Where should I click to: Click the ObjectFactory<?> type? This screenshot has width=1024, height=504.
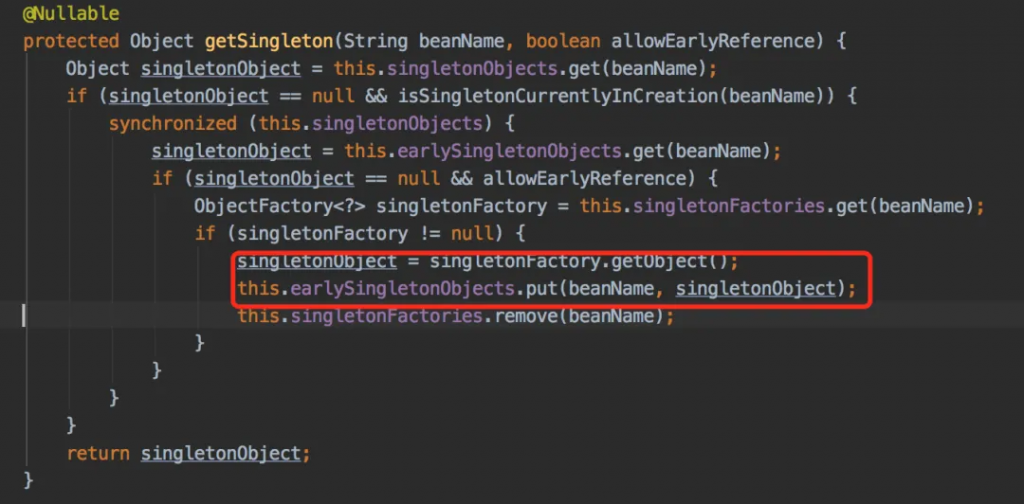280,206
